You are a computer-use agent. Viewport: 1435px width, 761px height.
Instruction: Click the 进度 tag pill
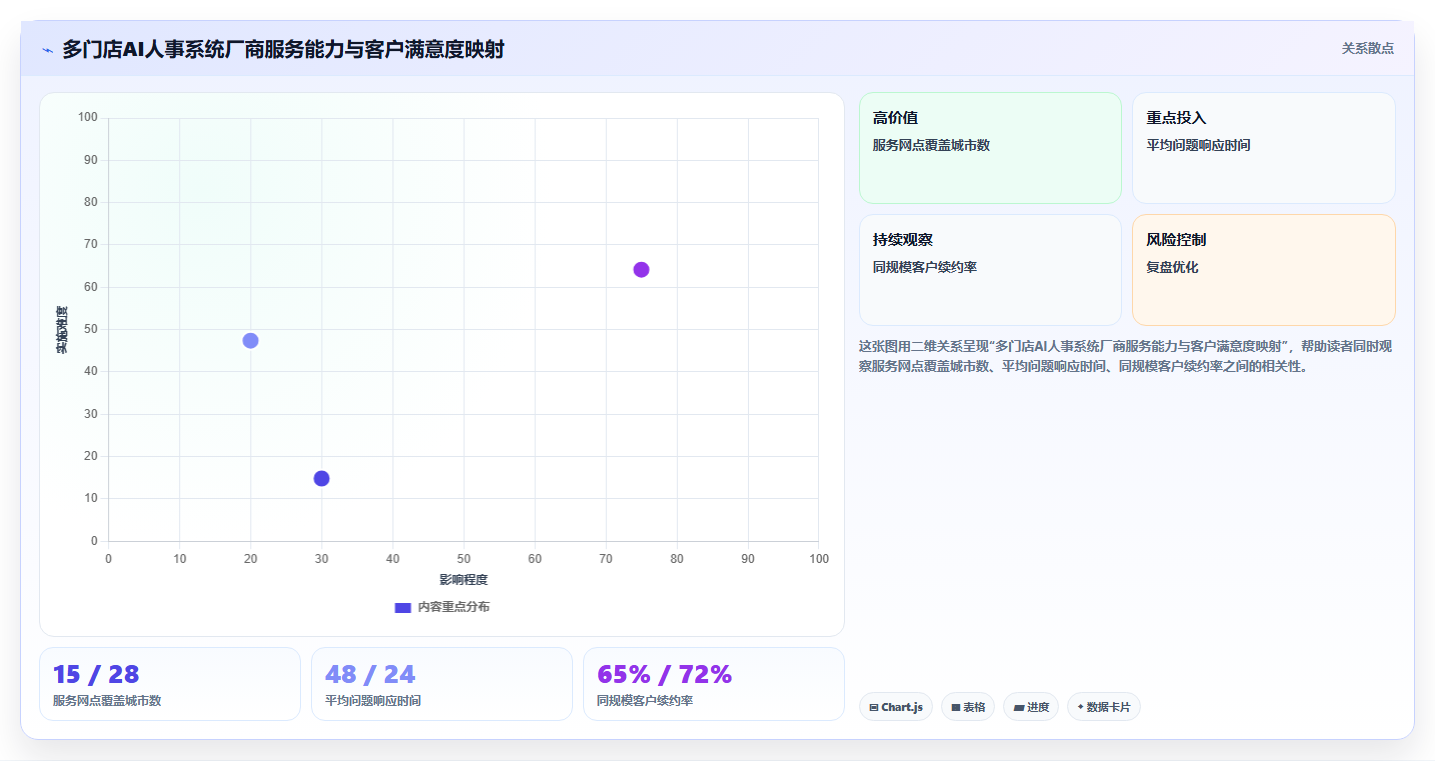[1031, 707]
